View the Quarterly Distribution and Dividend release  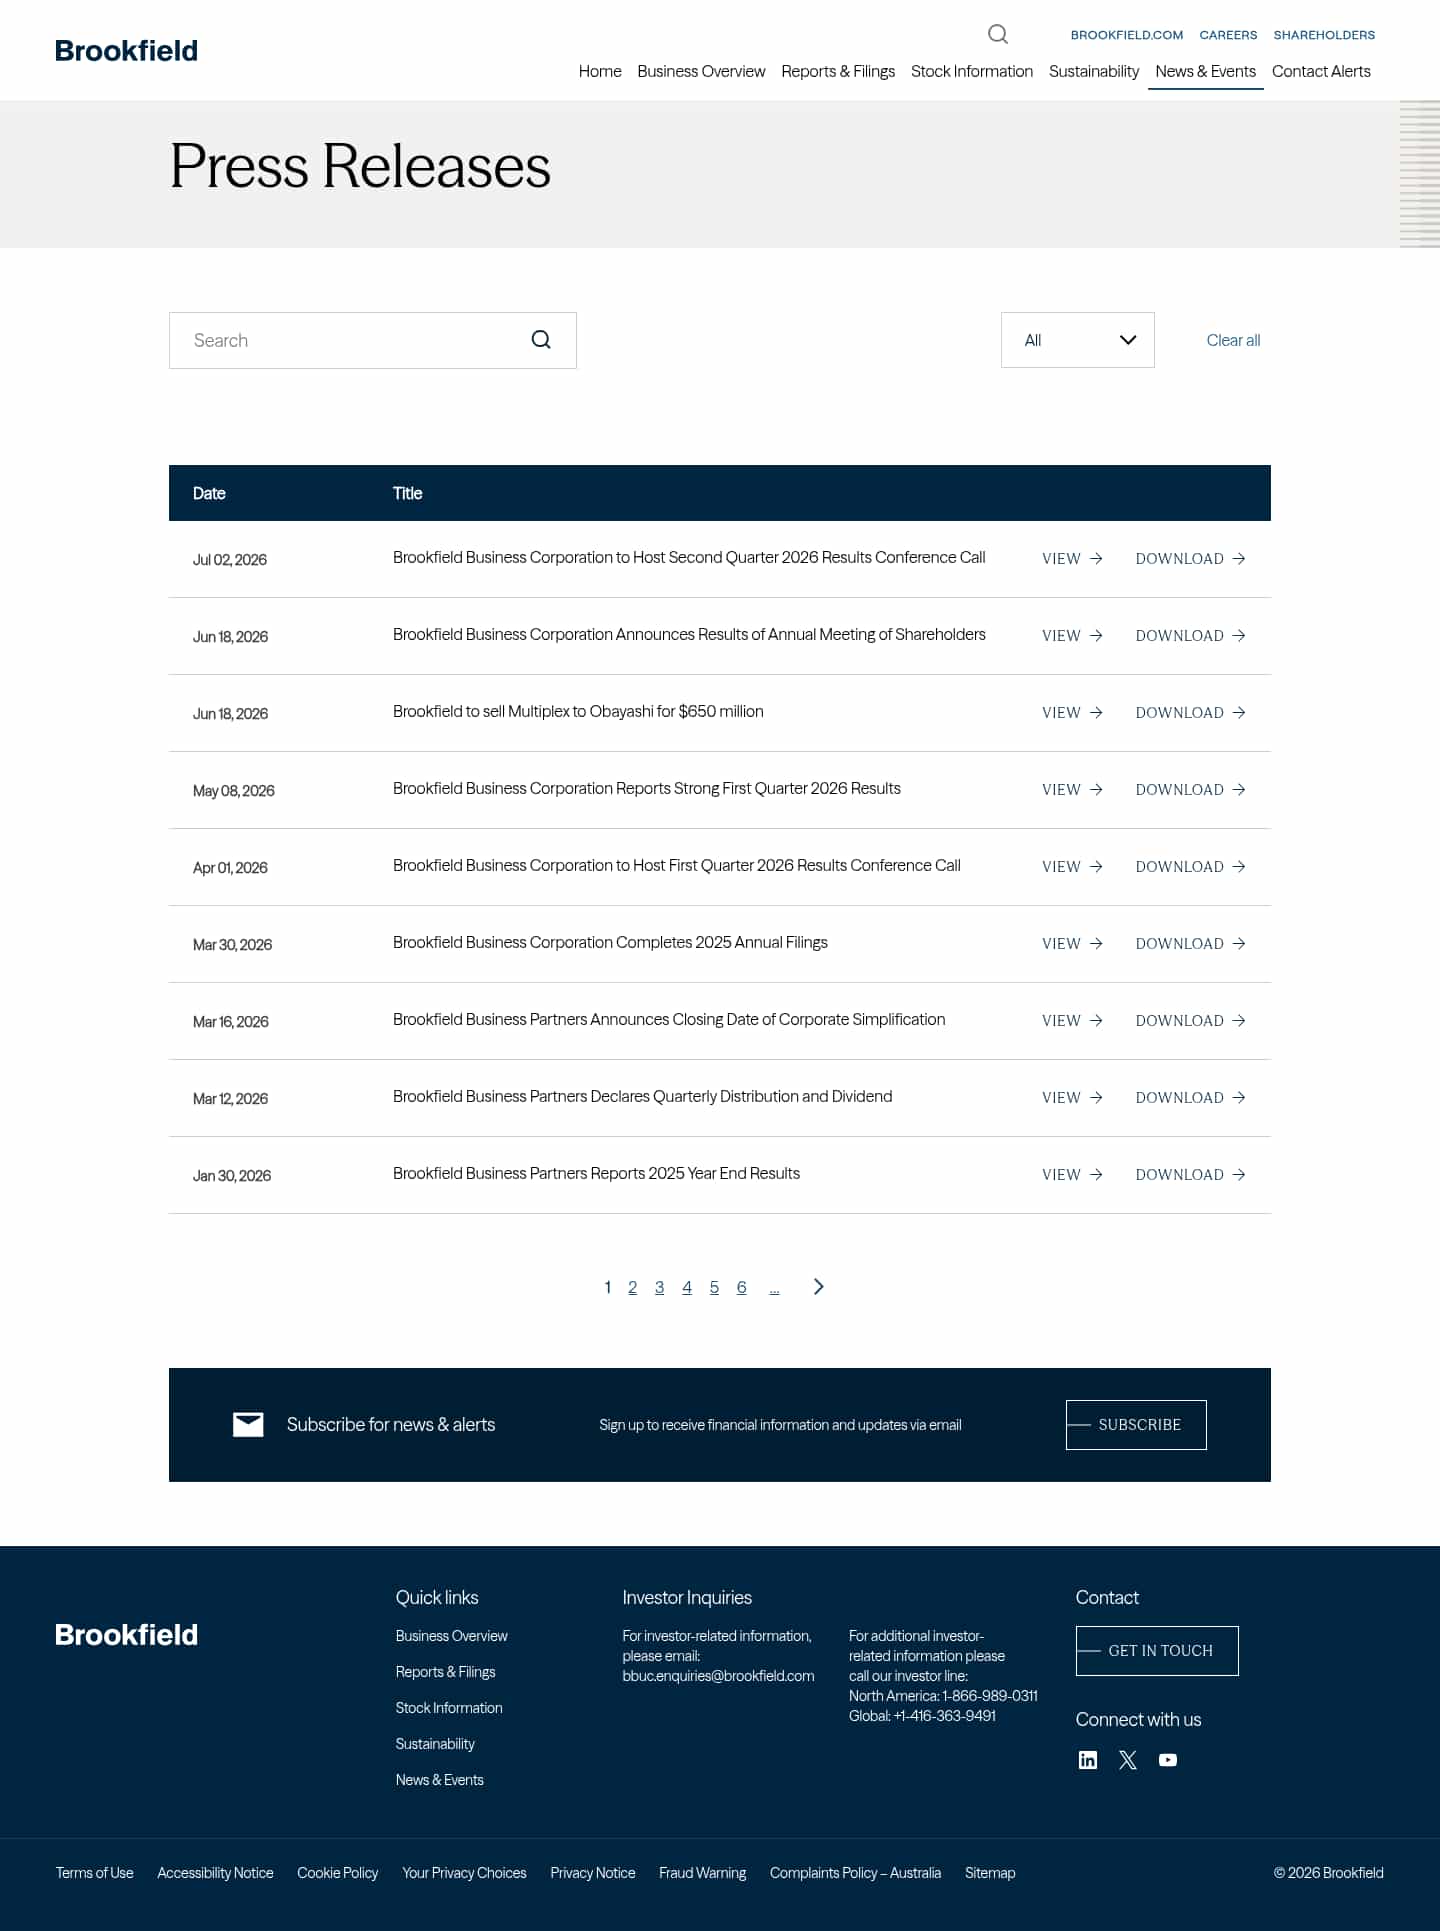tap(1072, 1098)
